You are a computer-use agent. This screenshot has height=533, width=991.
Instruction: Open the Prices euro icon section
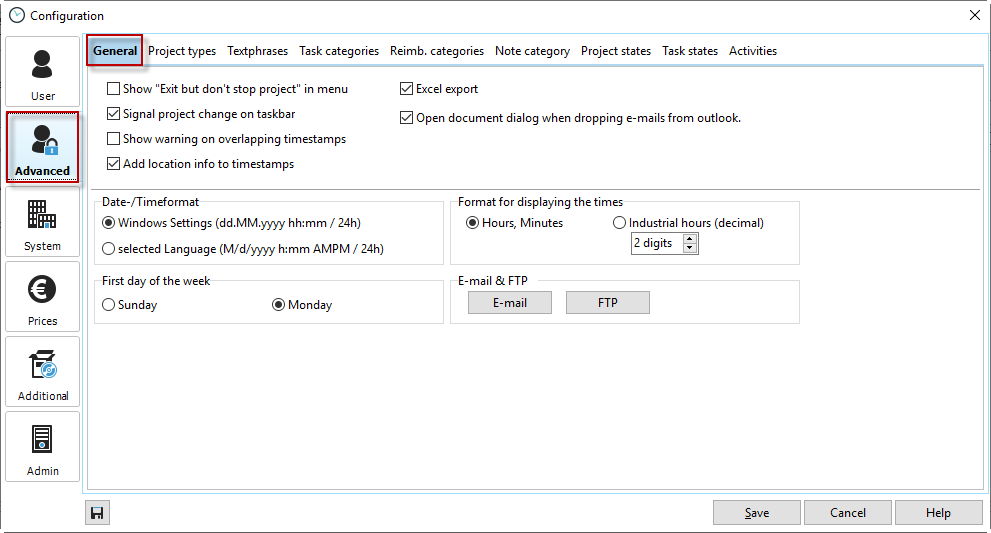coord(42,297)
